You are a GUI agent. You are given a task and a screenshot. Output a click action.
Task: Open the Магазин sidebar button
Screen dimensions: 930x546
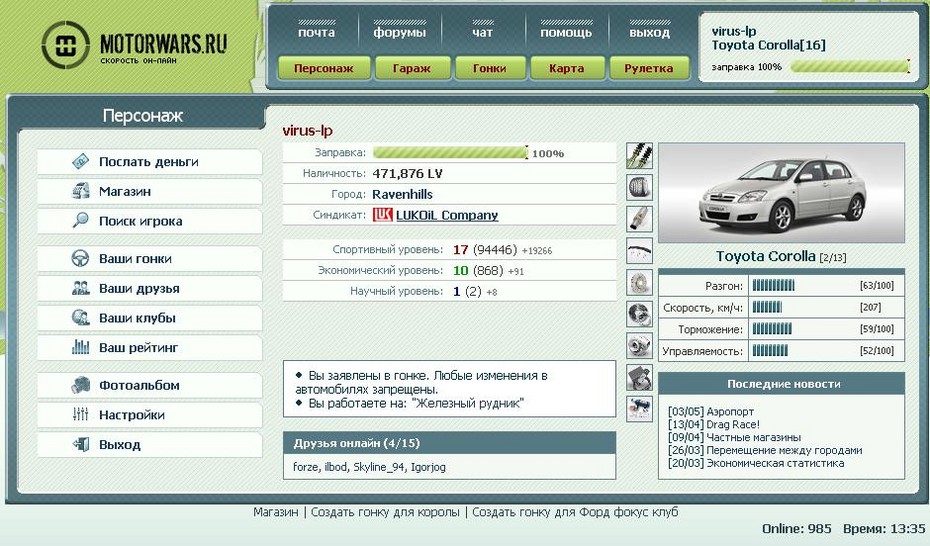(x=149, y=191)
